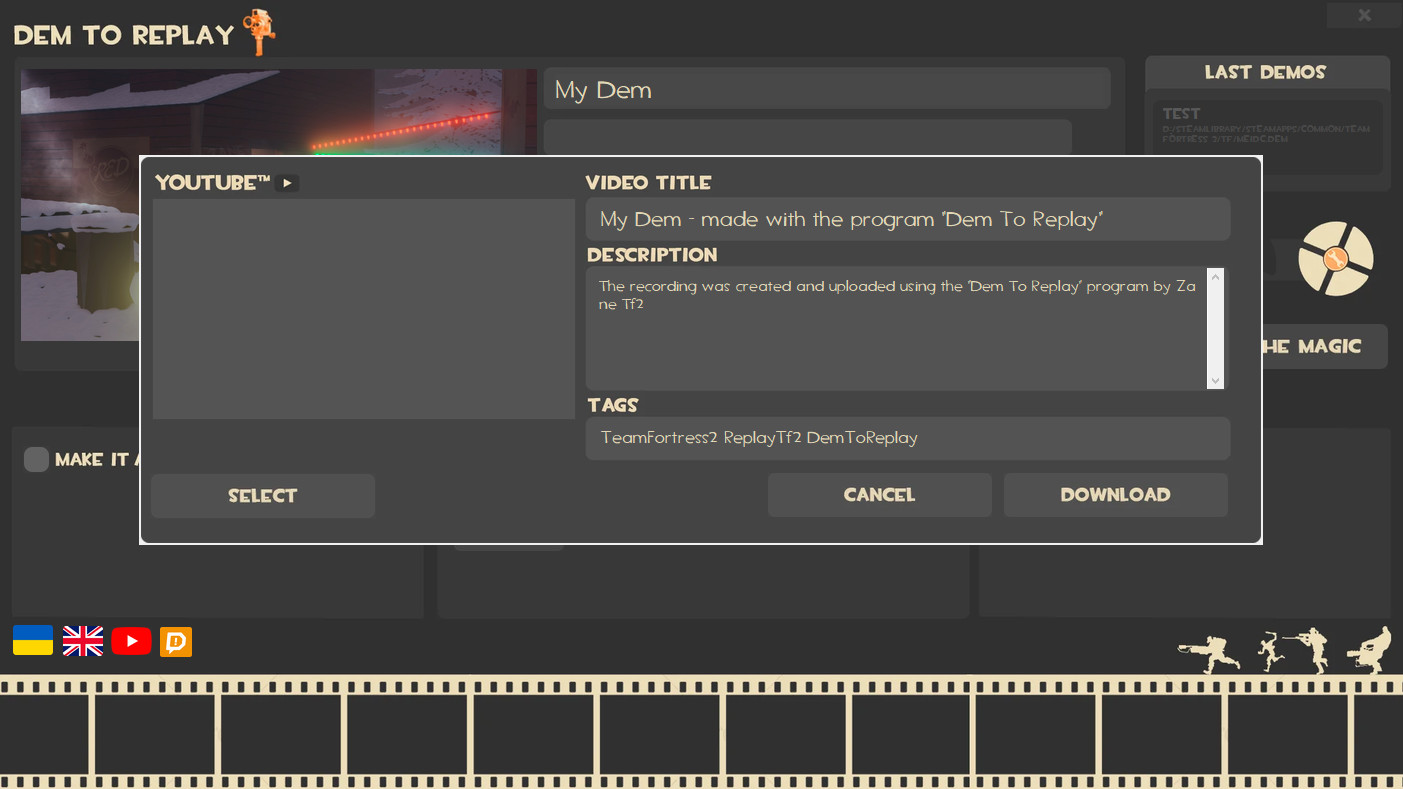Select English via the UK flag icon

[82, 642]
